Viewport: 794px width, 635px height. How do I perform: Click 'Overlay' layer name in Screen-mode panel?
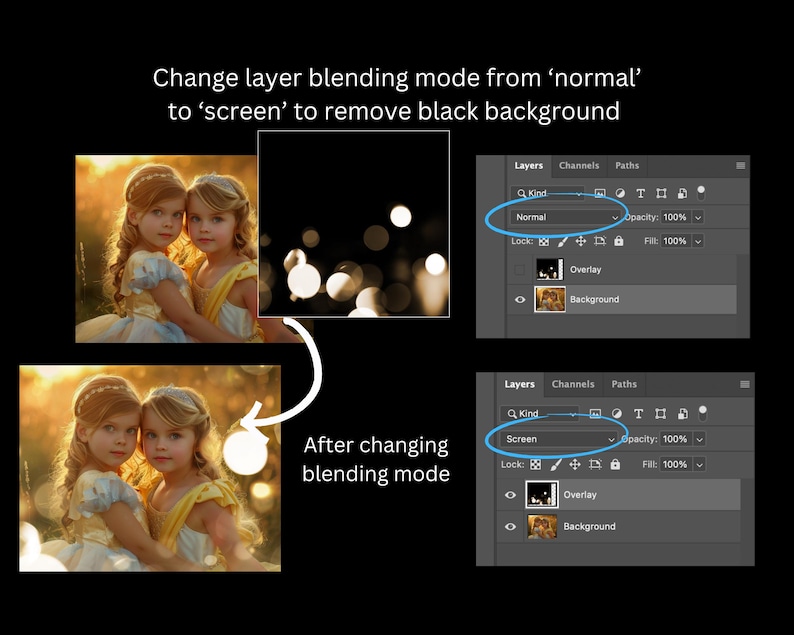pyautogui.click(x=580, y=495)
